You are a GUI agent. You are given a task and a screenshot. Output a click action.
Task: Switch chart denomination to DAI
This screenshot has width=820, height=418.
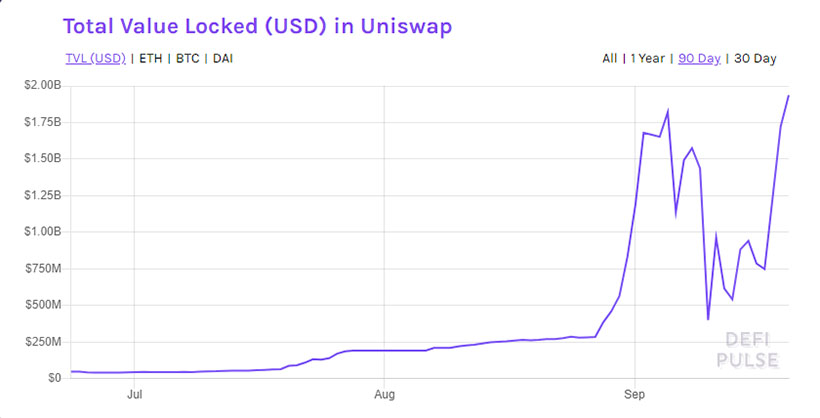coord(223,58)
